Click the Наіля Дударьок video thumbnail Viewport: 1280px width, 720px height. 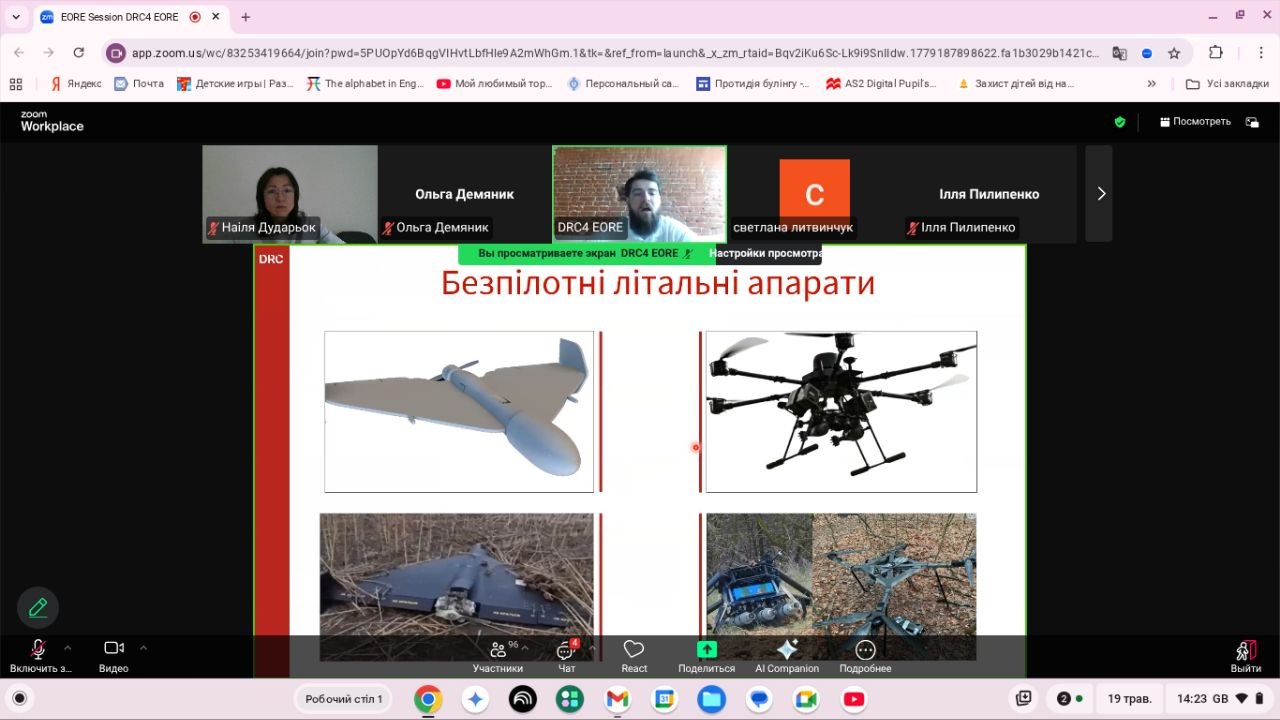[290, 194]
